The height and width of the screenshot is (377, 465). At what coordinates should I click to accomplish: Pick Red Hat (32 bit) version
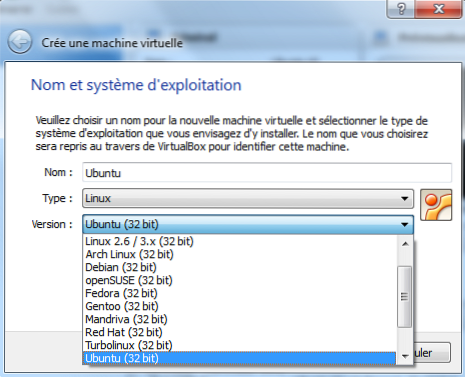coord(240,332)
